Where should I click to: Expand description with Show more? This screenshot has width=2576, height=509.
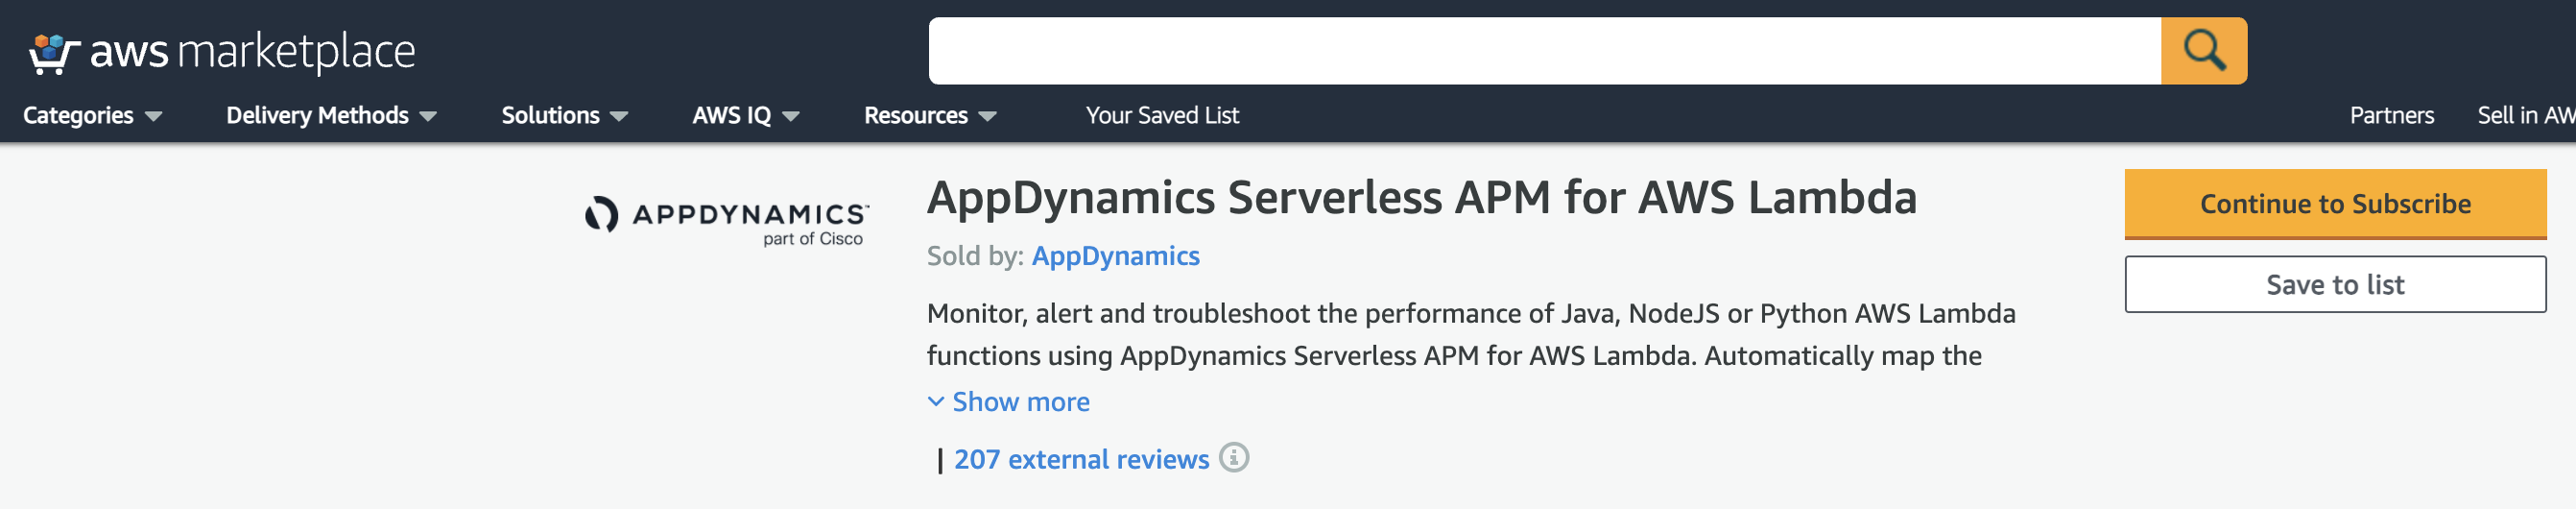pos(1020,401)
